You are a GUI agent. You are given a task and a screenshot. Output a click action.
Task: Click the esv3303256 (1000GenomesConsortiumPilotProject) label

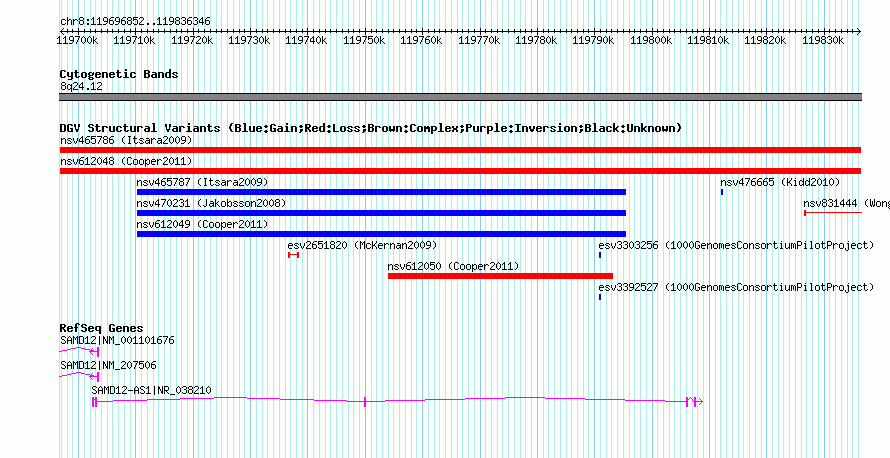tap(736, 245)
